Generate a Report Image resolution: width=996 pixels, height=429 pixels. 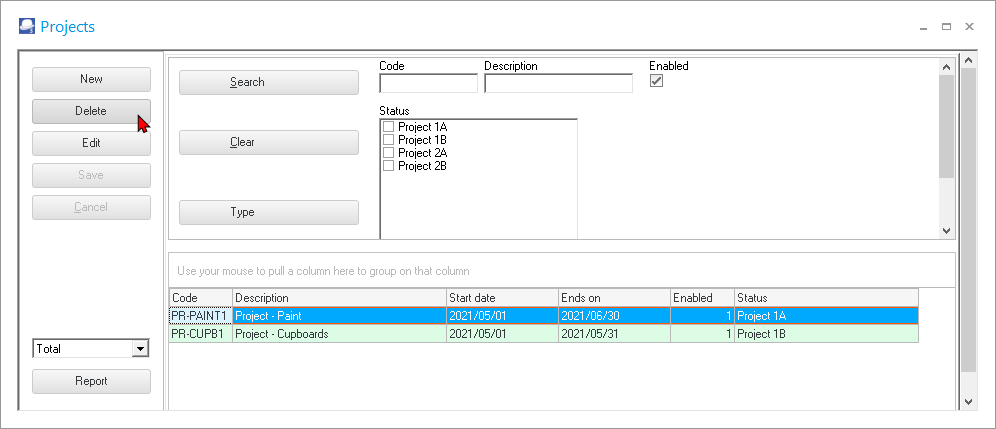91,381
